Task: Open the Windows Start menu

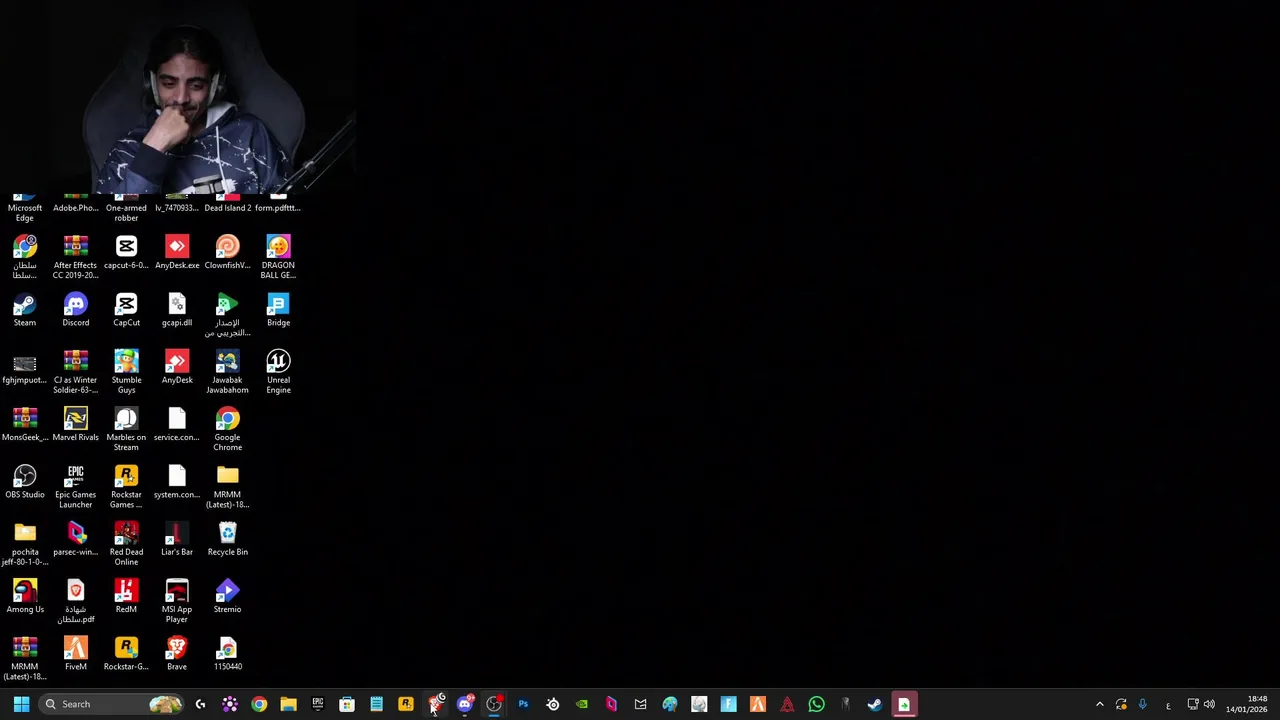Action: pos(21,704)
